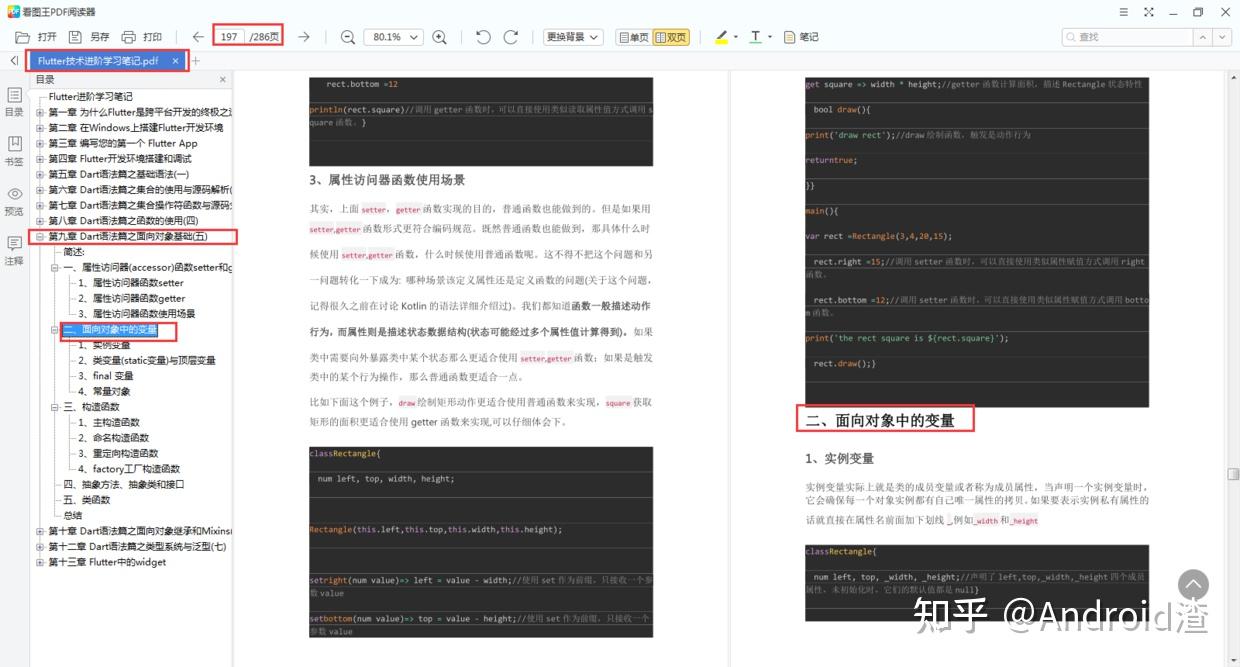
Task: Expand 第三章 编写您的第一个 Flutter App node
Action: (40, 144)
